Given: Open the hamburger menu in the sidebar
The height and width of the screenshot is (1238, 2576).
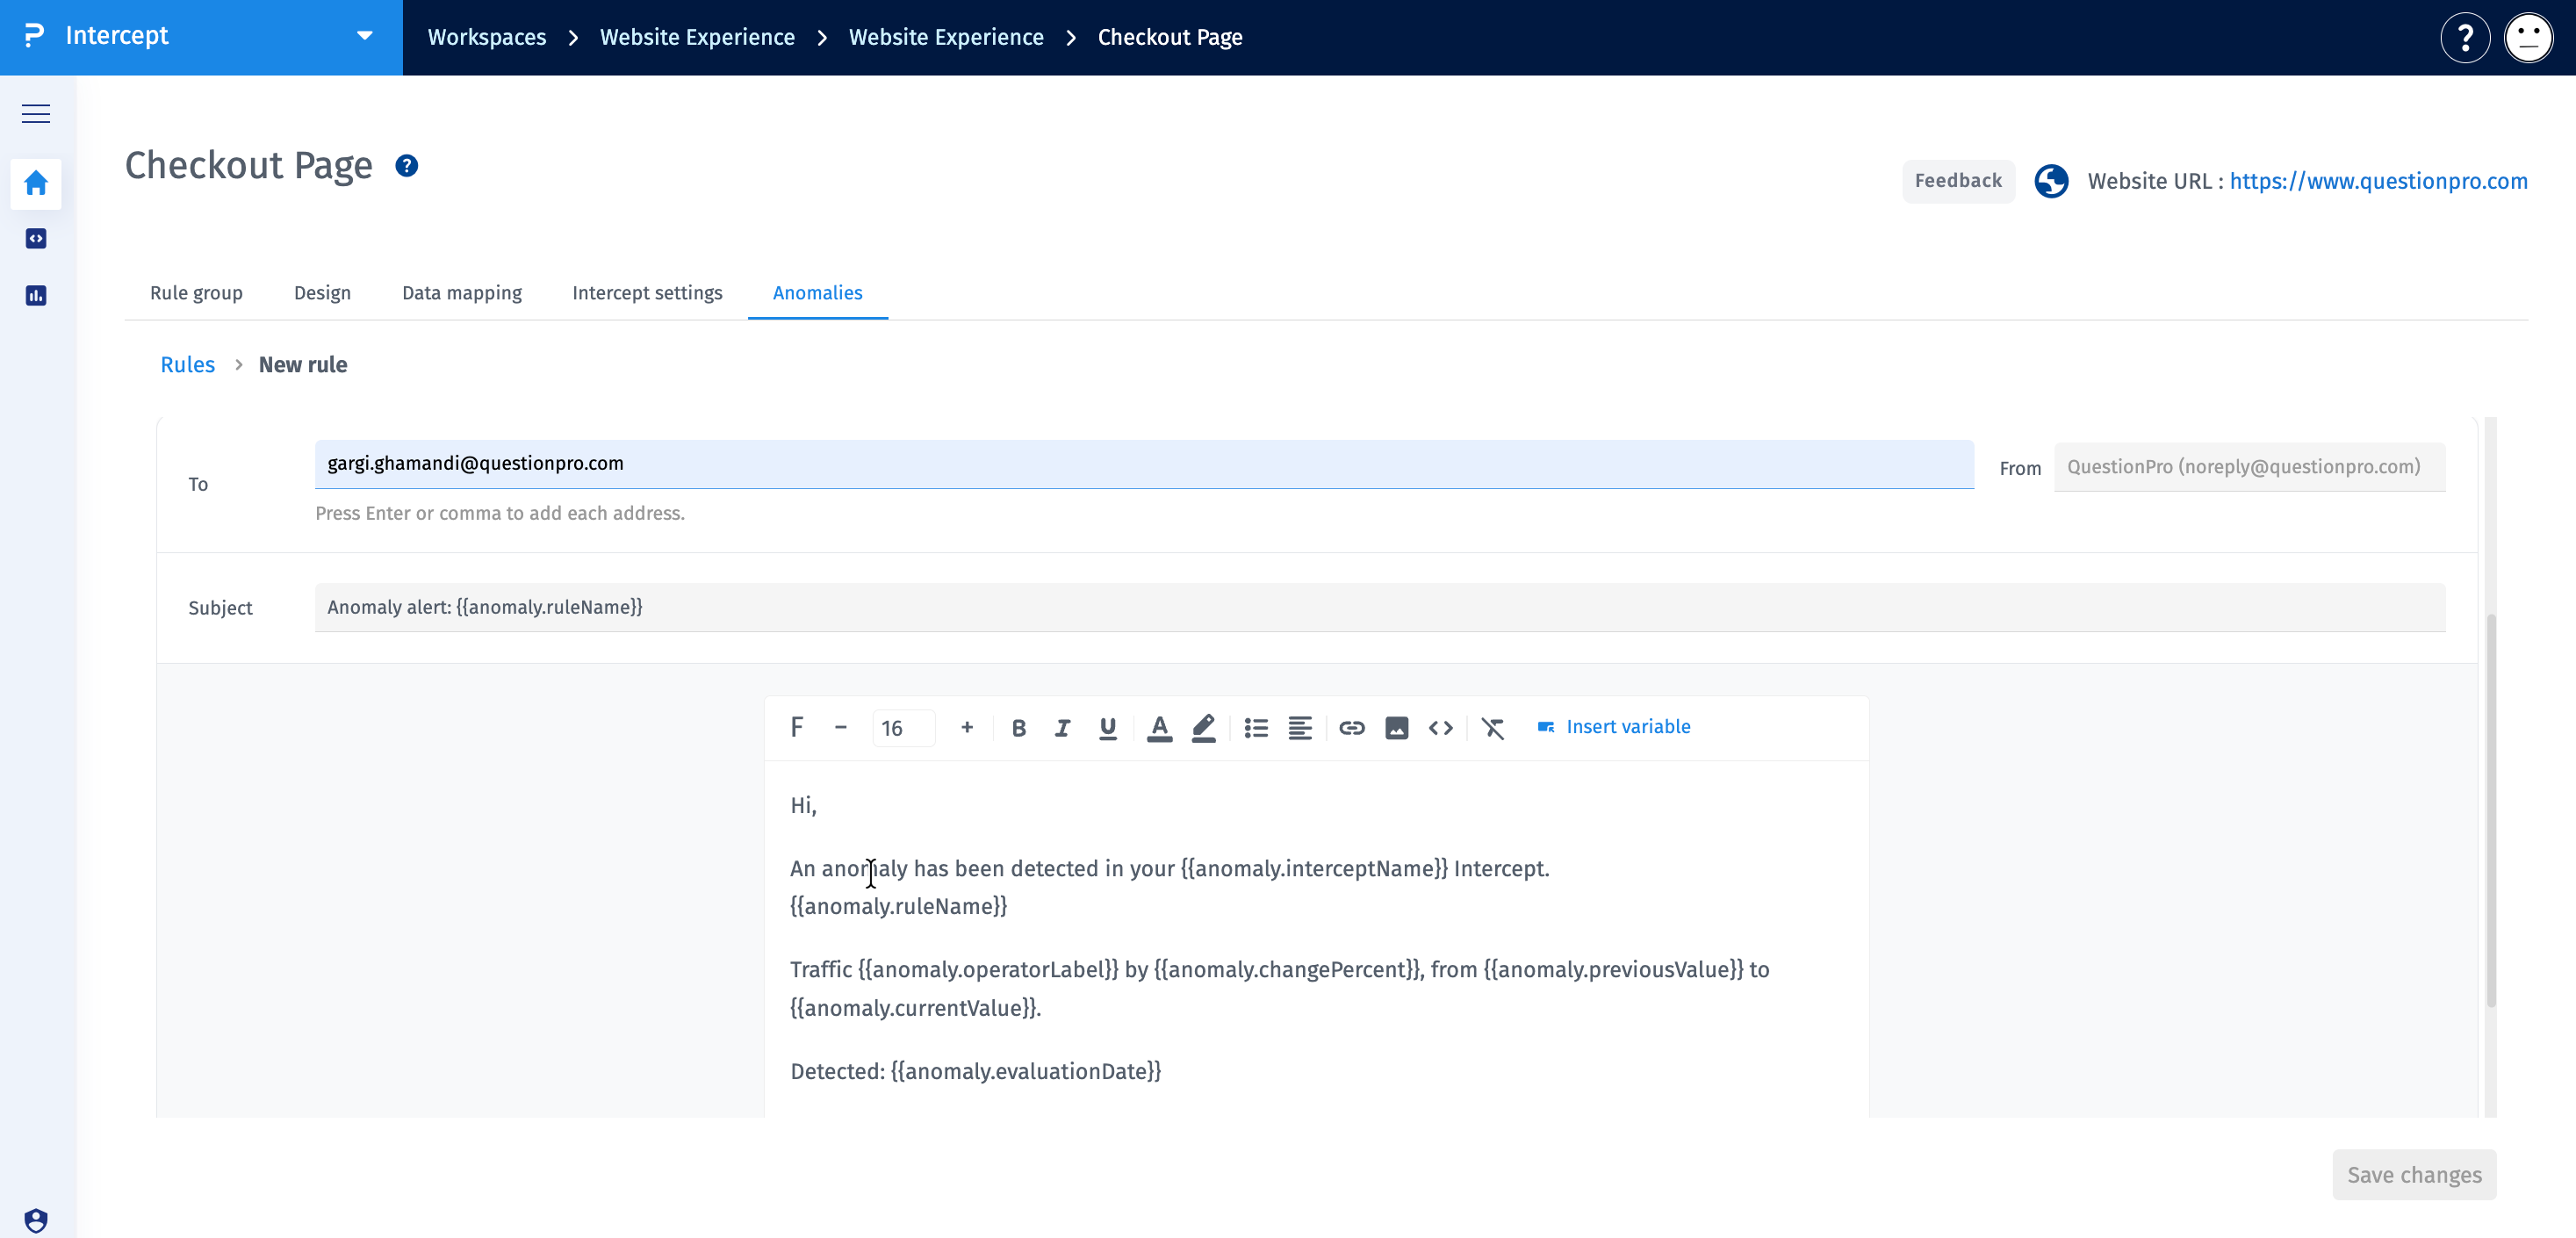Looking at the screenshot, I should pos(36,114).
